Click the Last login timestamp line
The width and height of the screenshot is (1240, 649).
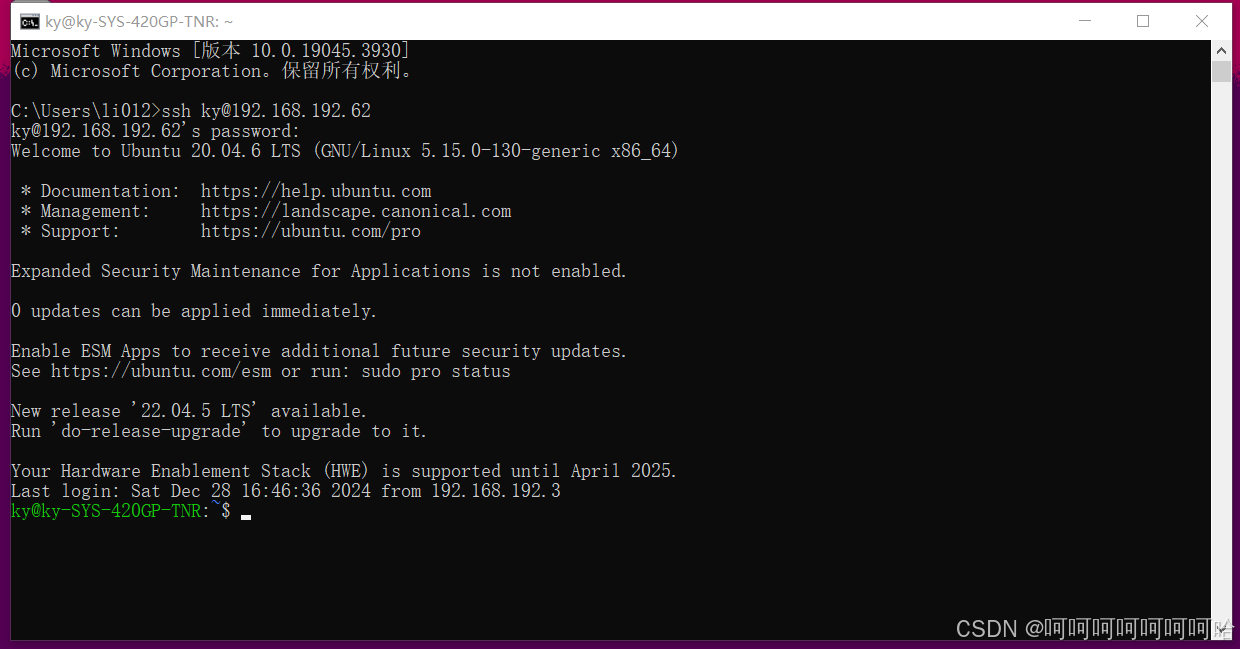(285, 491)
